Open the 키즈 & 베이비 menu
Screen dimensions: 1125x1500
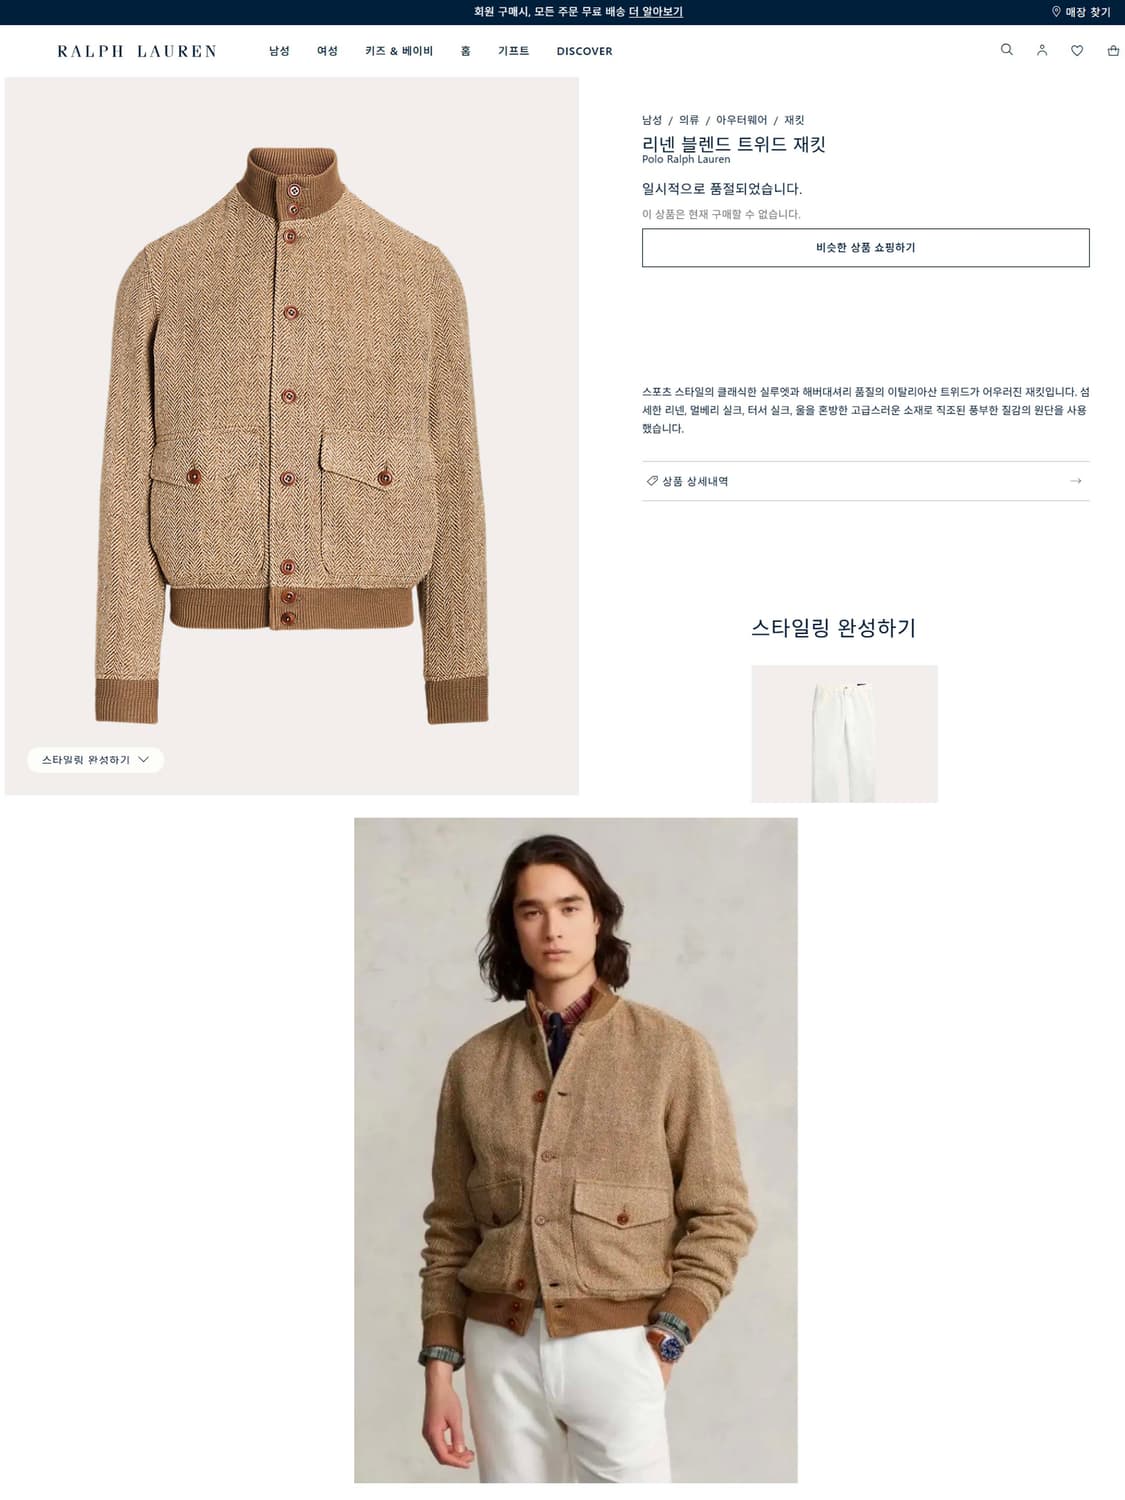[399, 51]
